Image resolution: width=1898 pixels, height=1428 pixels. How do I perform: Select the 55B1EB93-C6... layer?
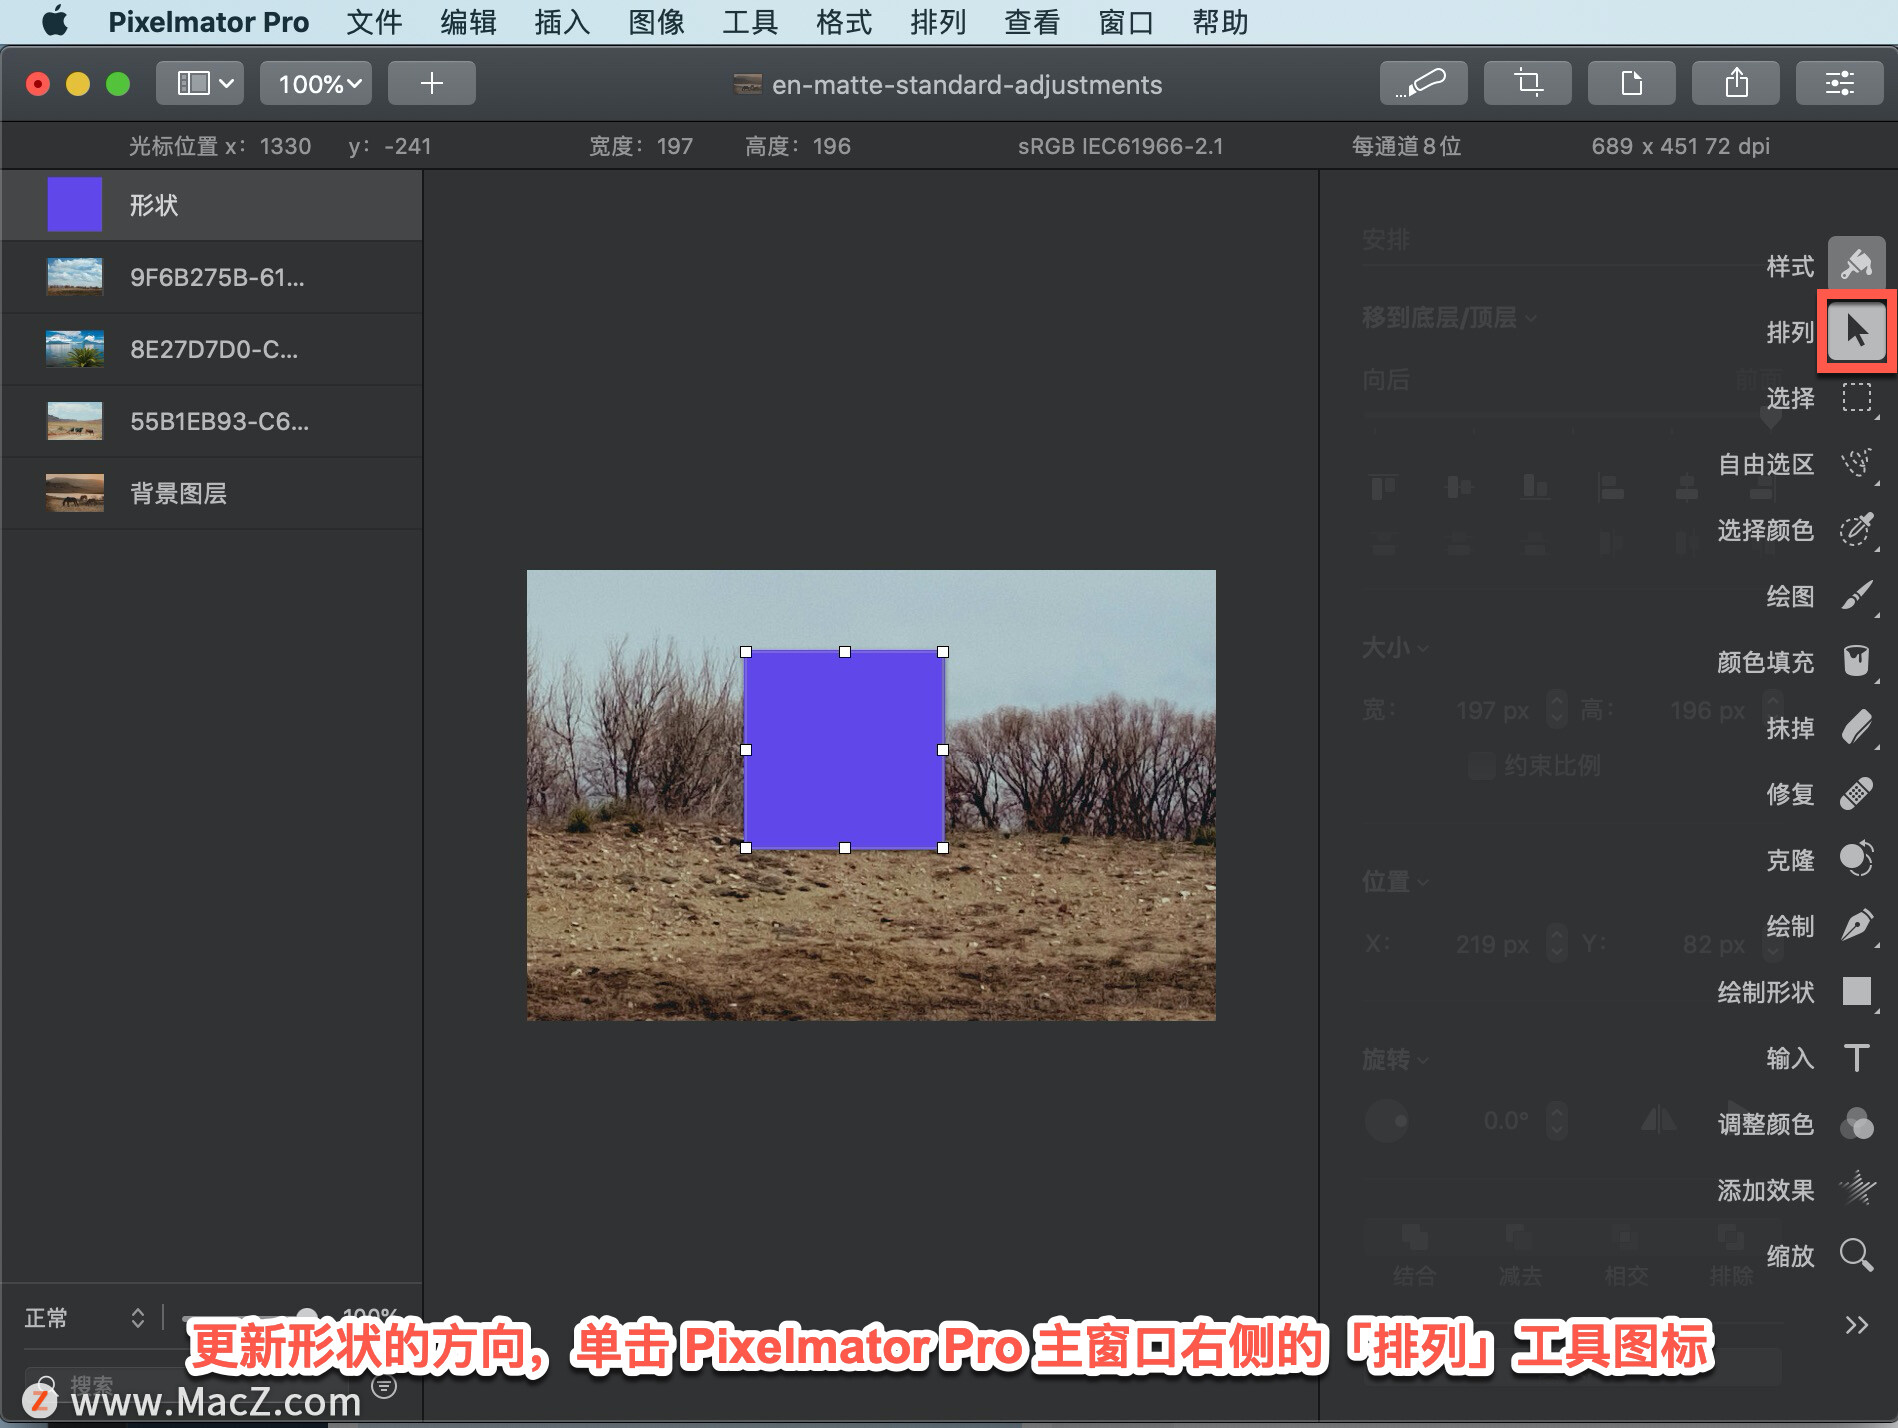tap(211, 421)
